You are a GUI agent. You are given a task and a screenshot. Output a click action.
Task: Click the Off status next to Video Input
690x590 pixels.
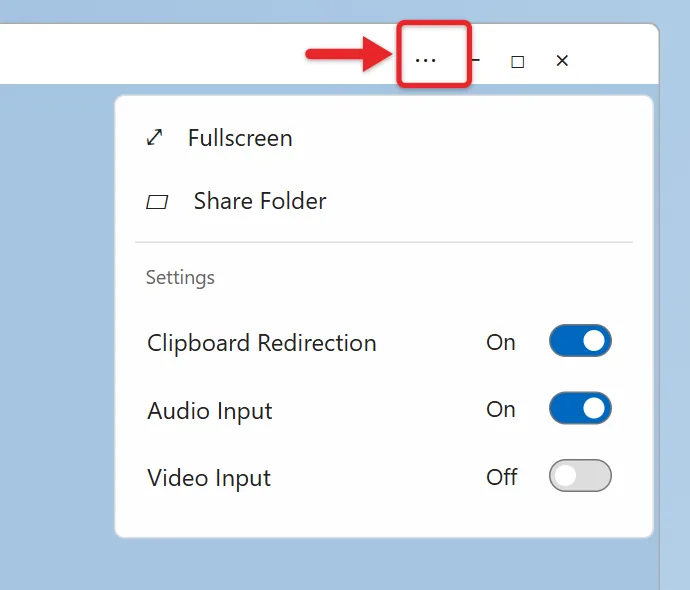coord(502,477)
